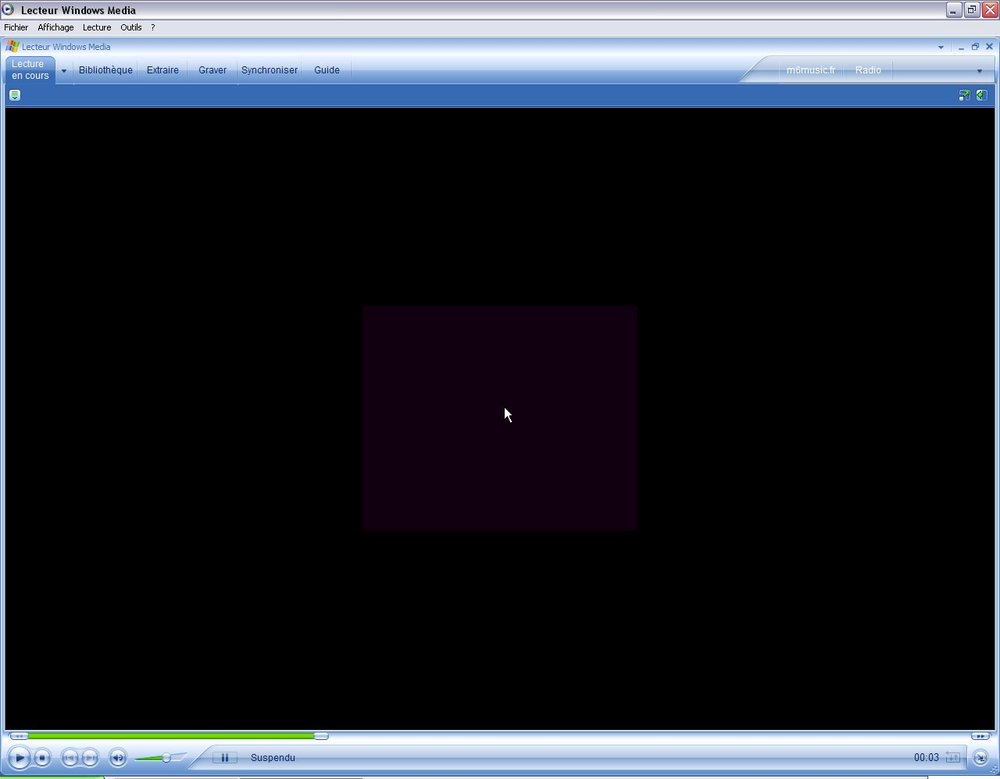Open the Graver tab
The width and height of the screenshot is (1000, 779).
point(212,70)
